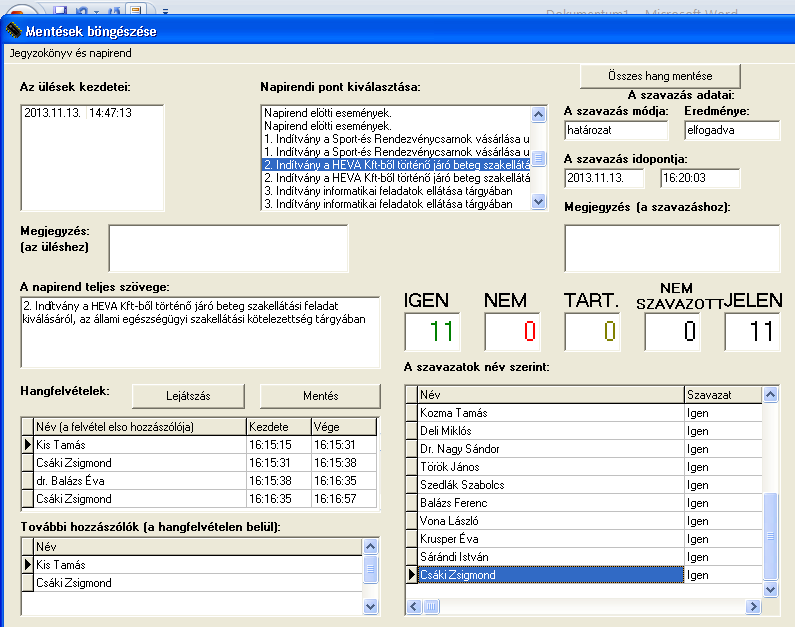Click the Megjegyzés (a szavazáshoz) text box
Viewport: 795px width, 627px height.
pos(672,248)
